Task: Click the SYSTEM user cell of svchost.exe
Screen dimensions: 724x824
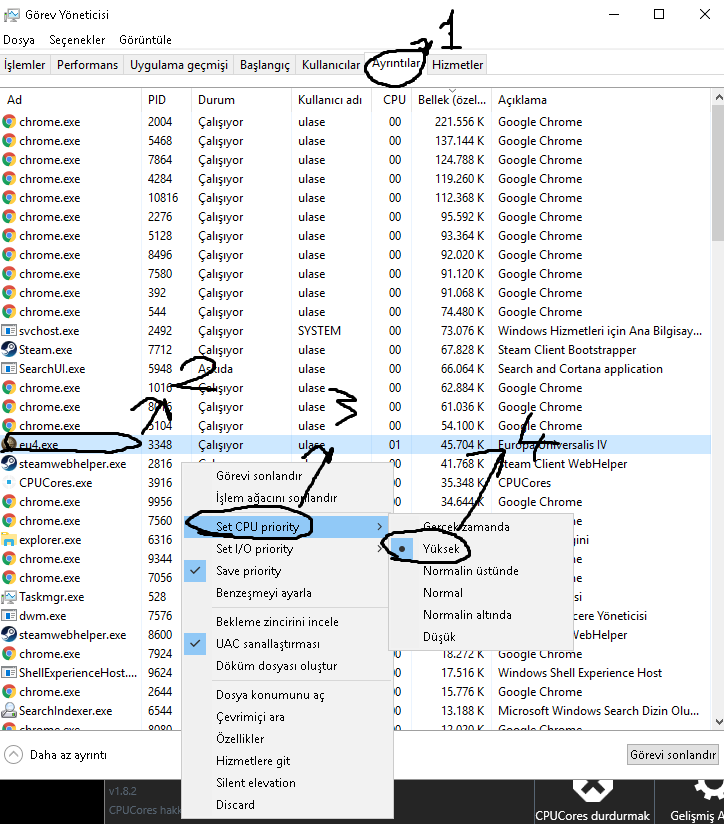Action: [x=319, y=331]
